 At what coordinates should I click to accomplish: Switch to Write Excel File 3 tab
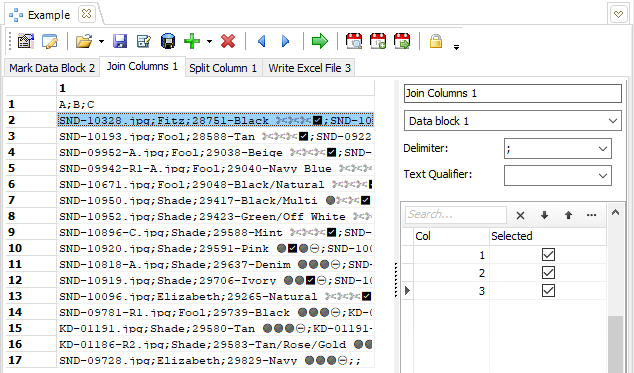coord(309,68)
